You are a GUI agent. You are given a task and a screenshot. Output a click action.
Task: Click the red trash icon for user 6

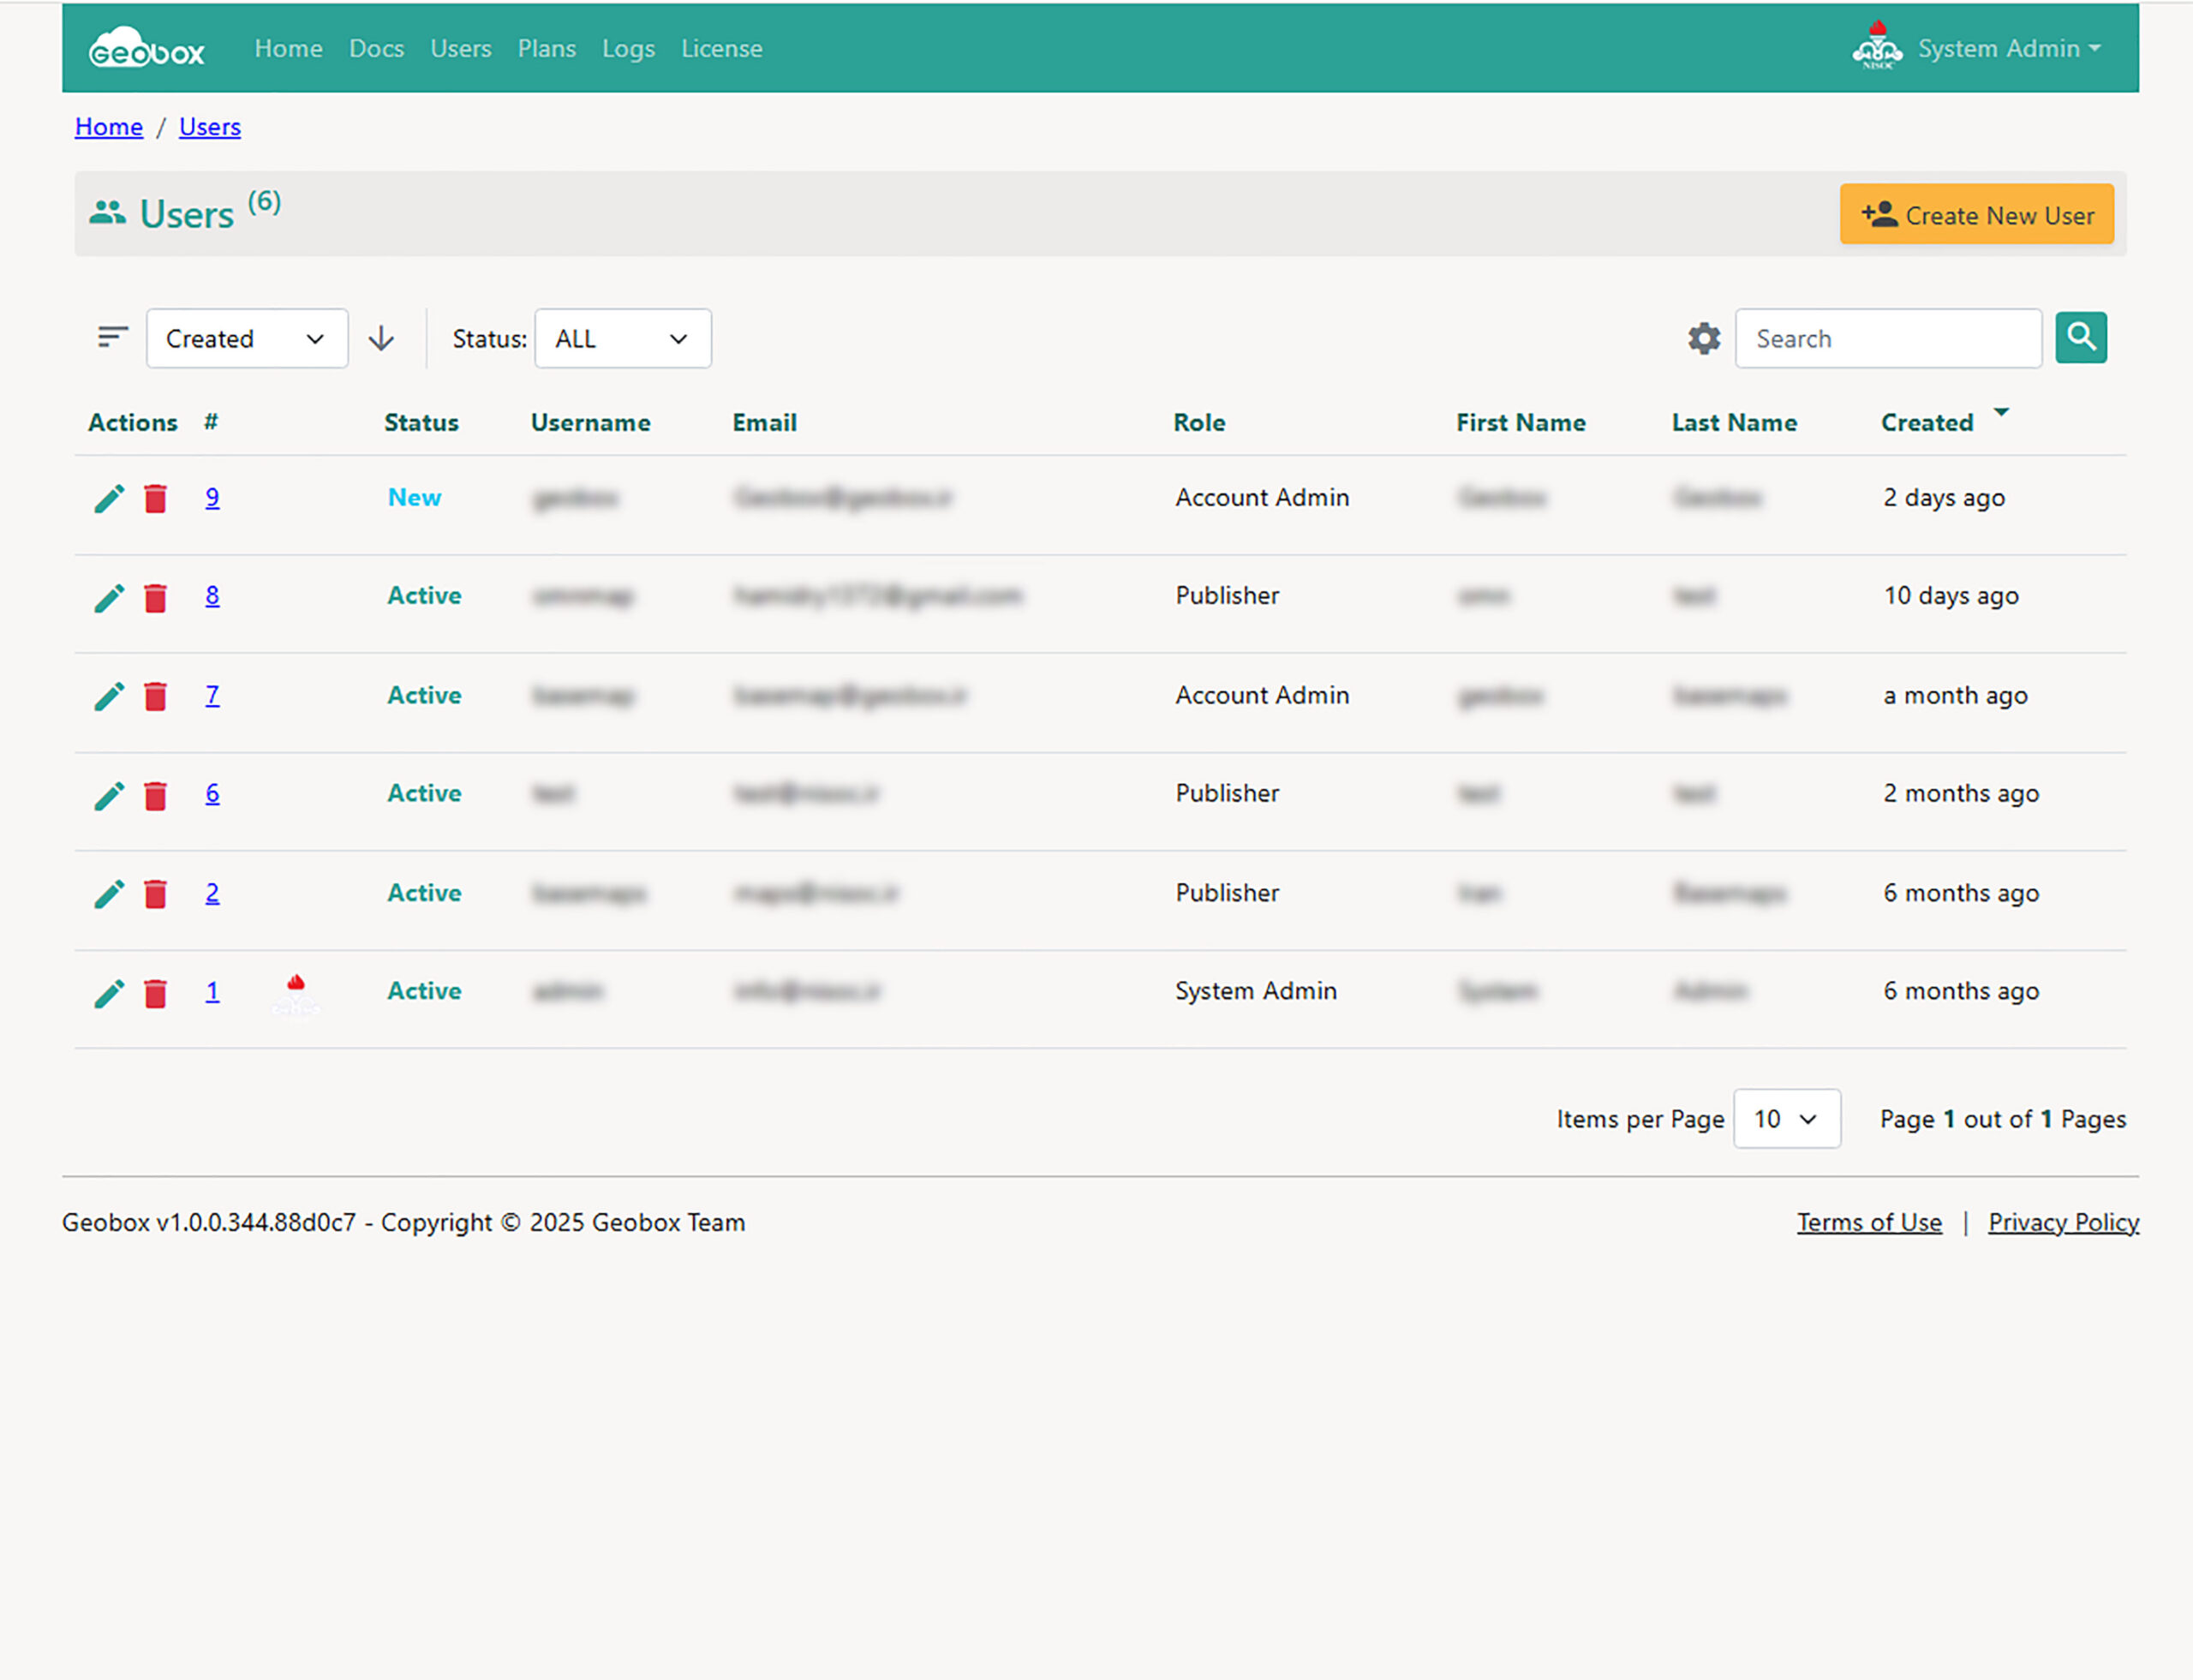point(155,796)
